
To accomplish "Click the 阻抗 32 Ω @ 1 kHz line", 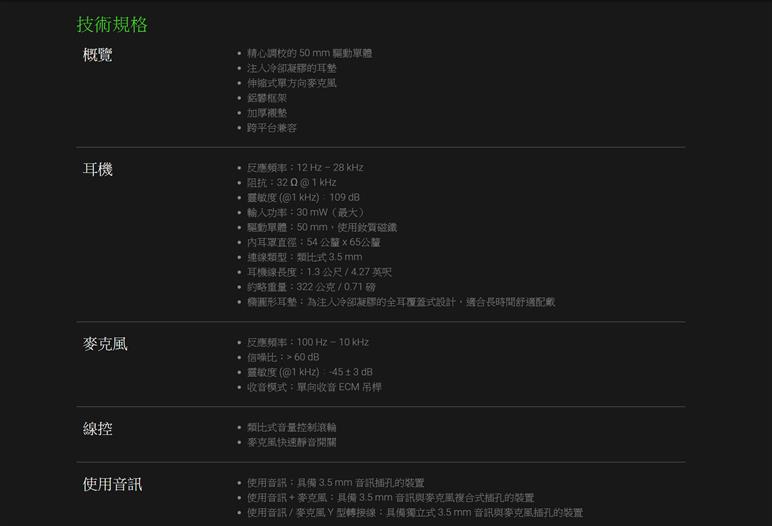I will tap(291, 183).
